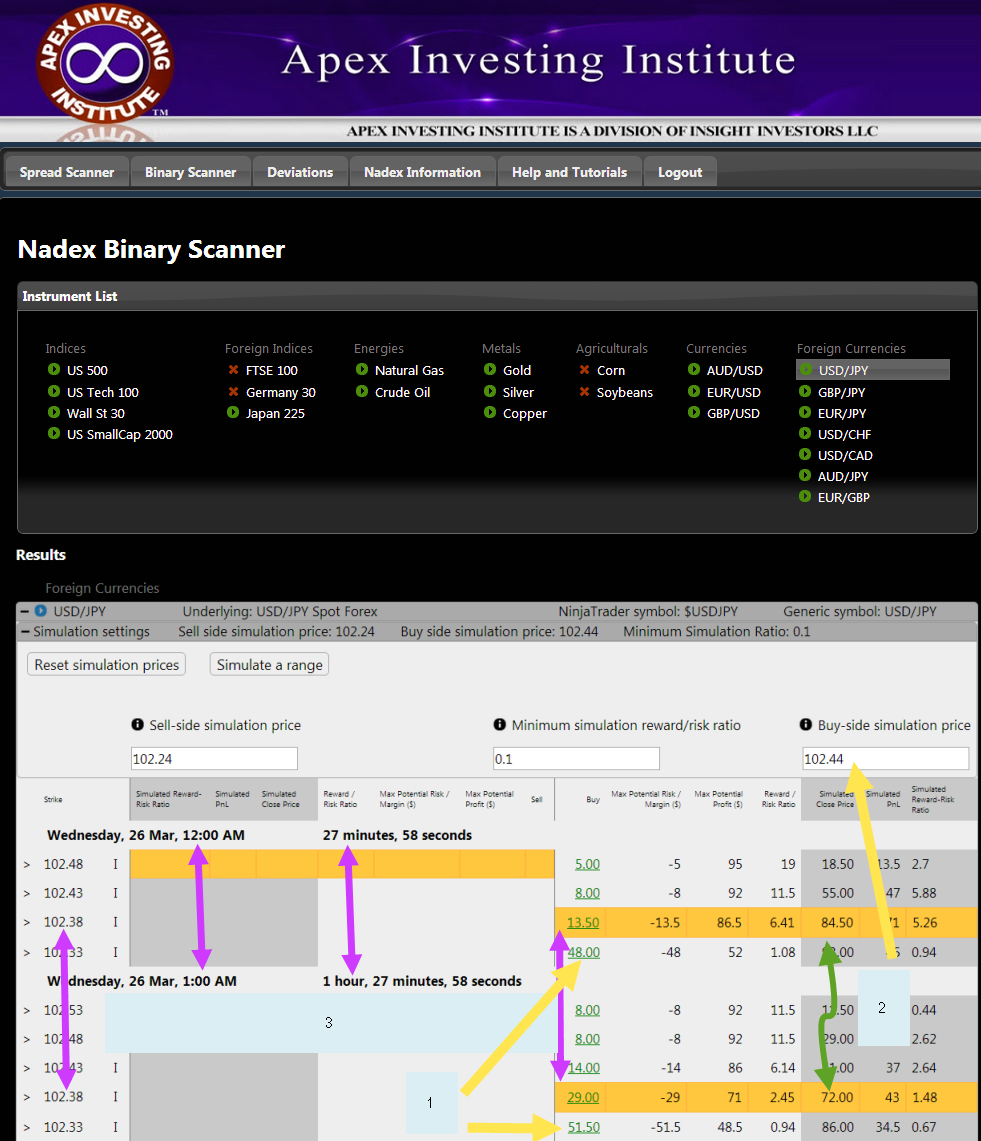Expand the 1:00 AM 102.33 strike row
The height and width of the screenshot is (1141, 981).
coord(27,1127)
